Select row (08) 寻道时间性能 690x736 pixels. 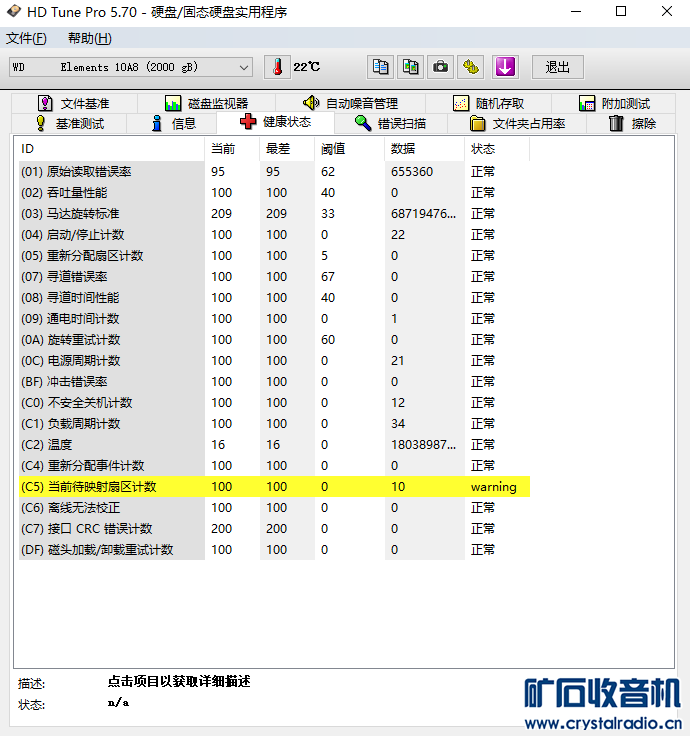click(274, 298)
